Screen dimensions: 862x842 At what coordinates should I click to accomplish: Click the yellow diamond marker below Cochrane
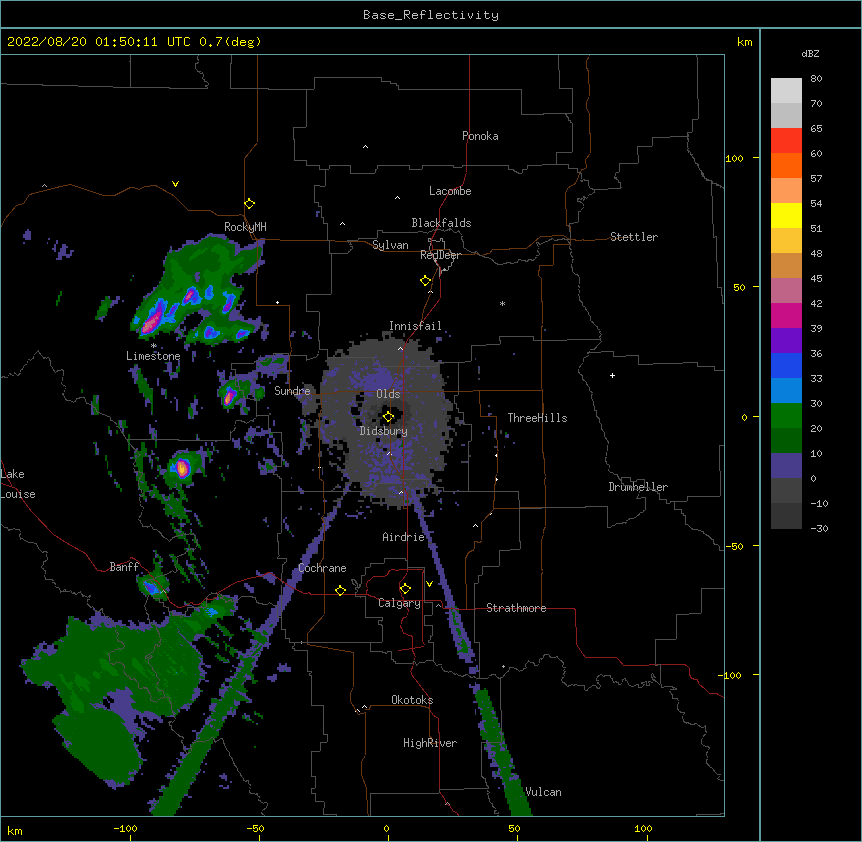[340, 590]
